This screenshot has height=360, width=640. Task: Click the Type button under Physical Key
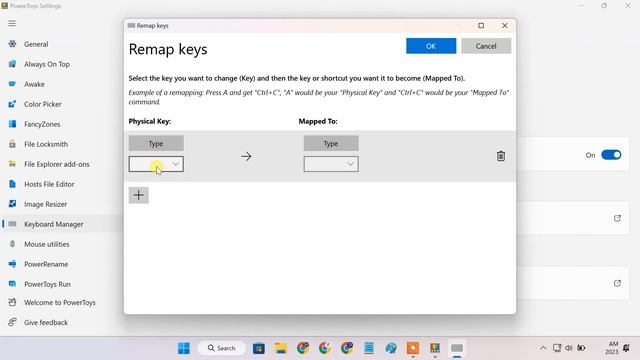156,143
